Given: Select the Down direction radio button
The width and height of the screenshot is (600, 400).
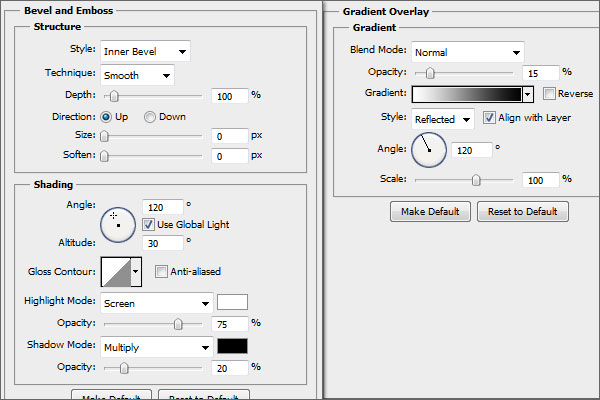Looking at the screenshot, I should pyautogui.click(x=150, y=117).
